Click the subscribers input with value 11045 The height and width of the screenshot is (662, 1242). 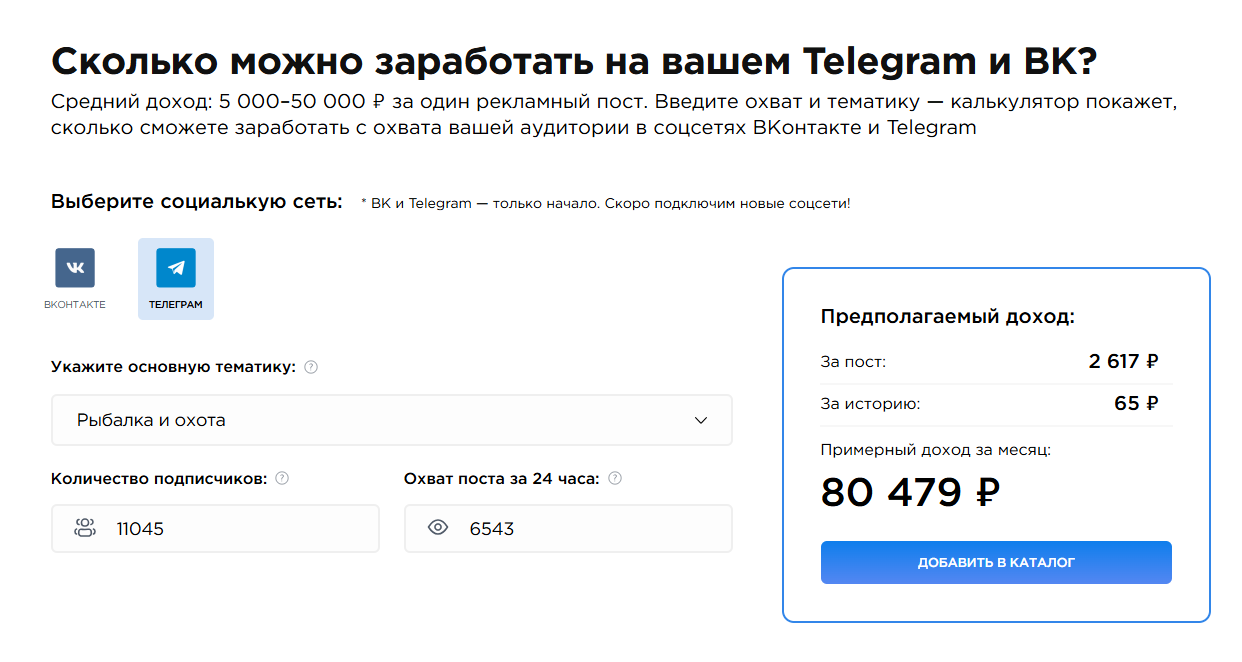[x=240, y=528]
